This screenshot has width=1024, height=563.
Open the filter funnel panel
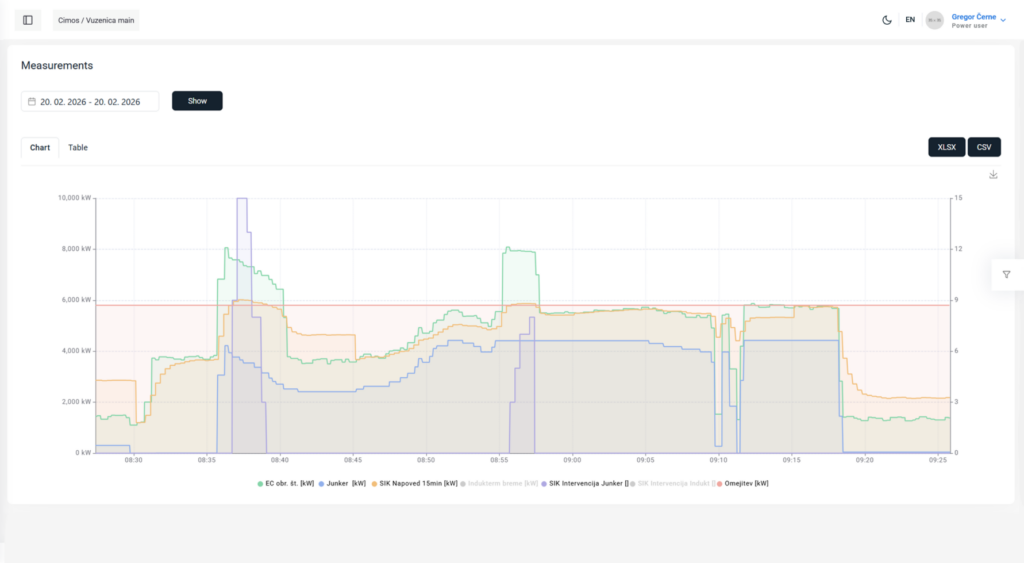click(1006, 274)
